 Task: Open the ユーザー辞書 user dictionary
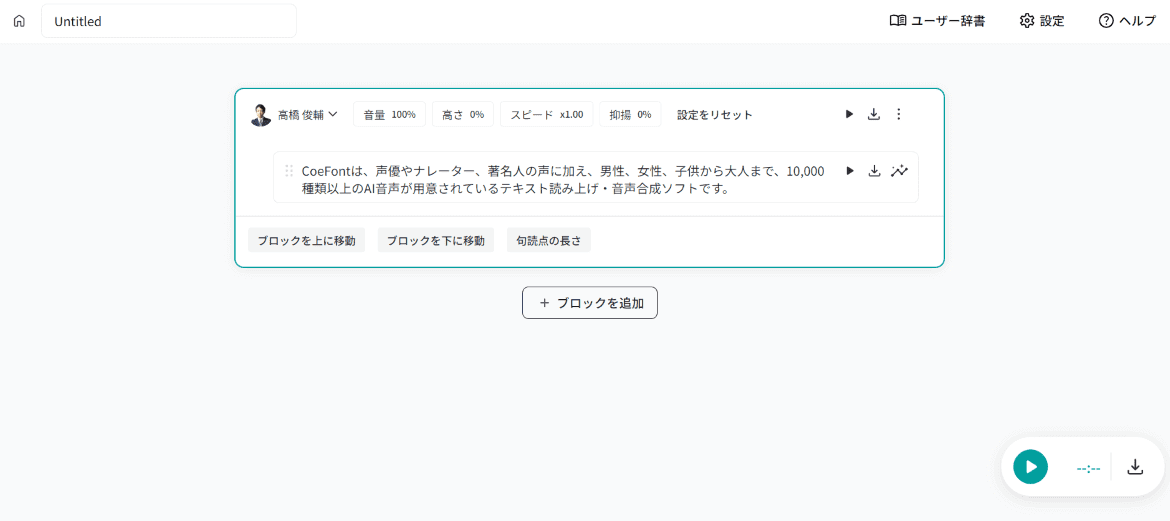click(x=937, y=21)
